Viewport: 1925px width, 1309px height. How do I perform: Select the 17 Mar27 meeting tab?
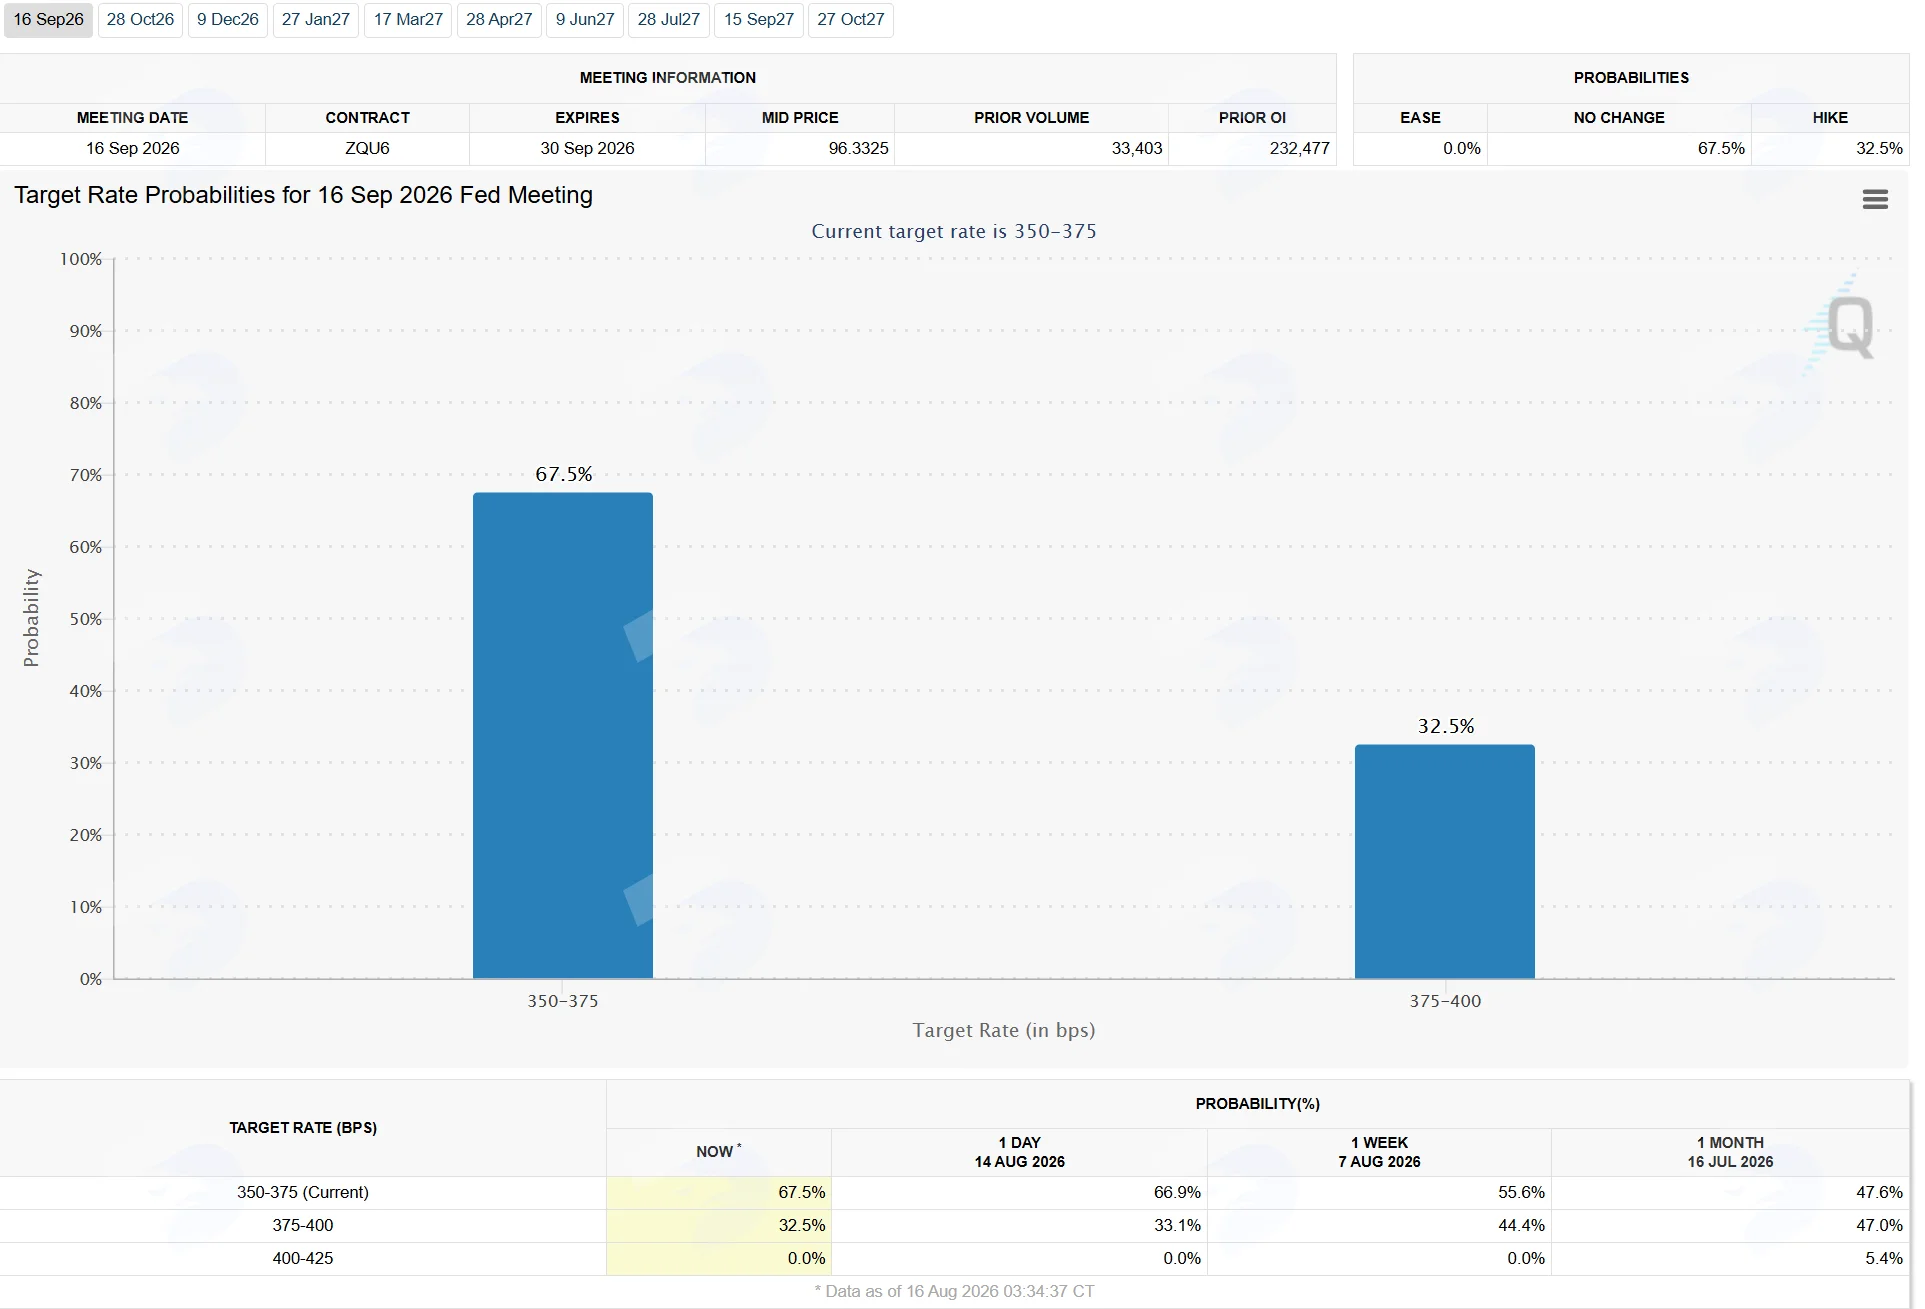click(408, 20)
